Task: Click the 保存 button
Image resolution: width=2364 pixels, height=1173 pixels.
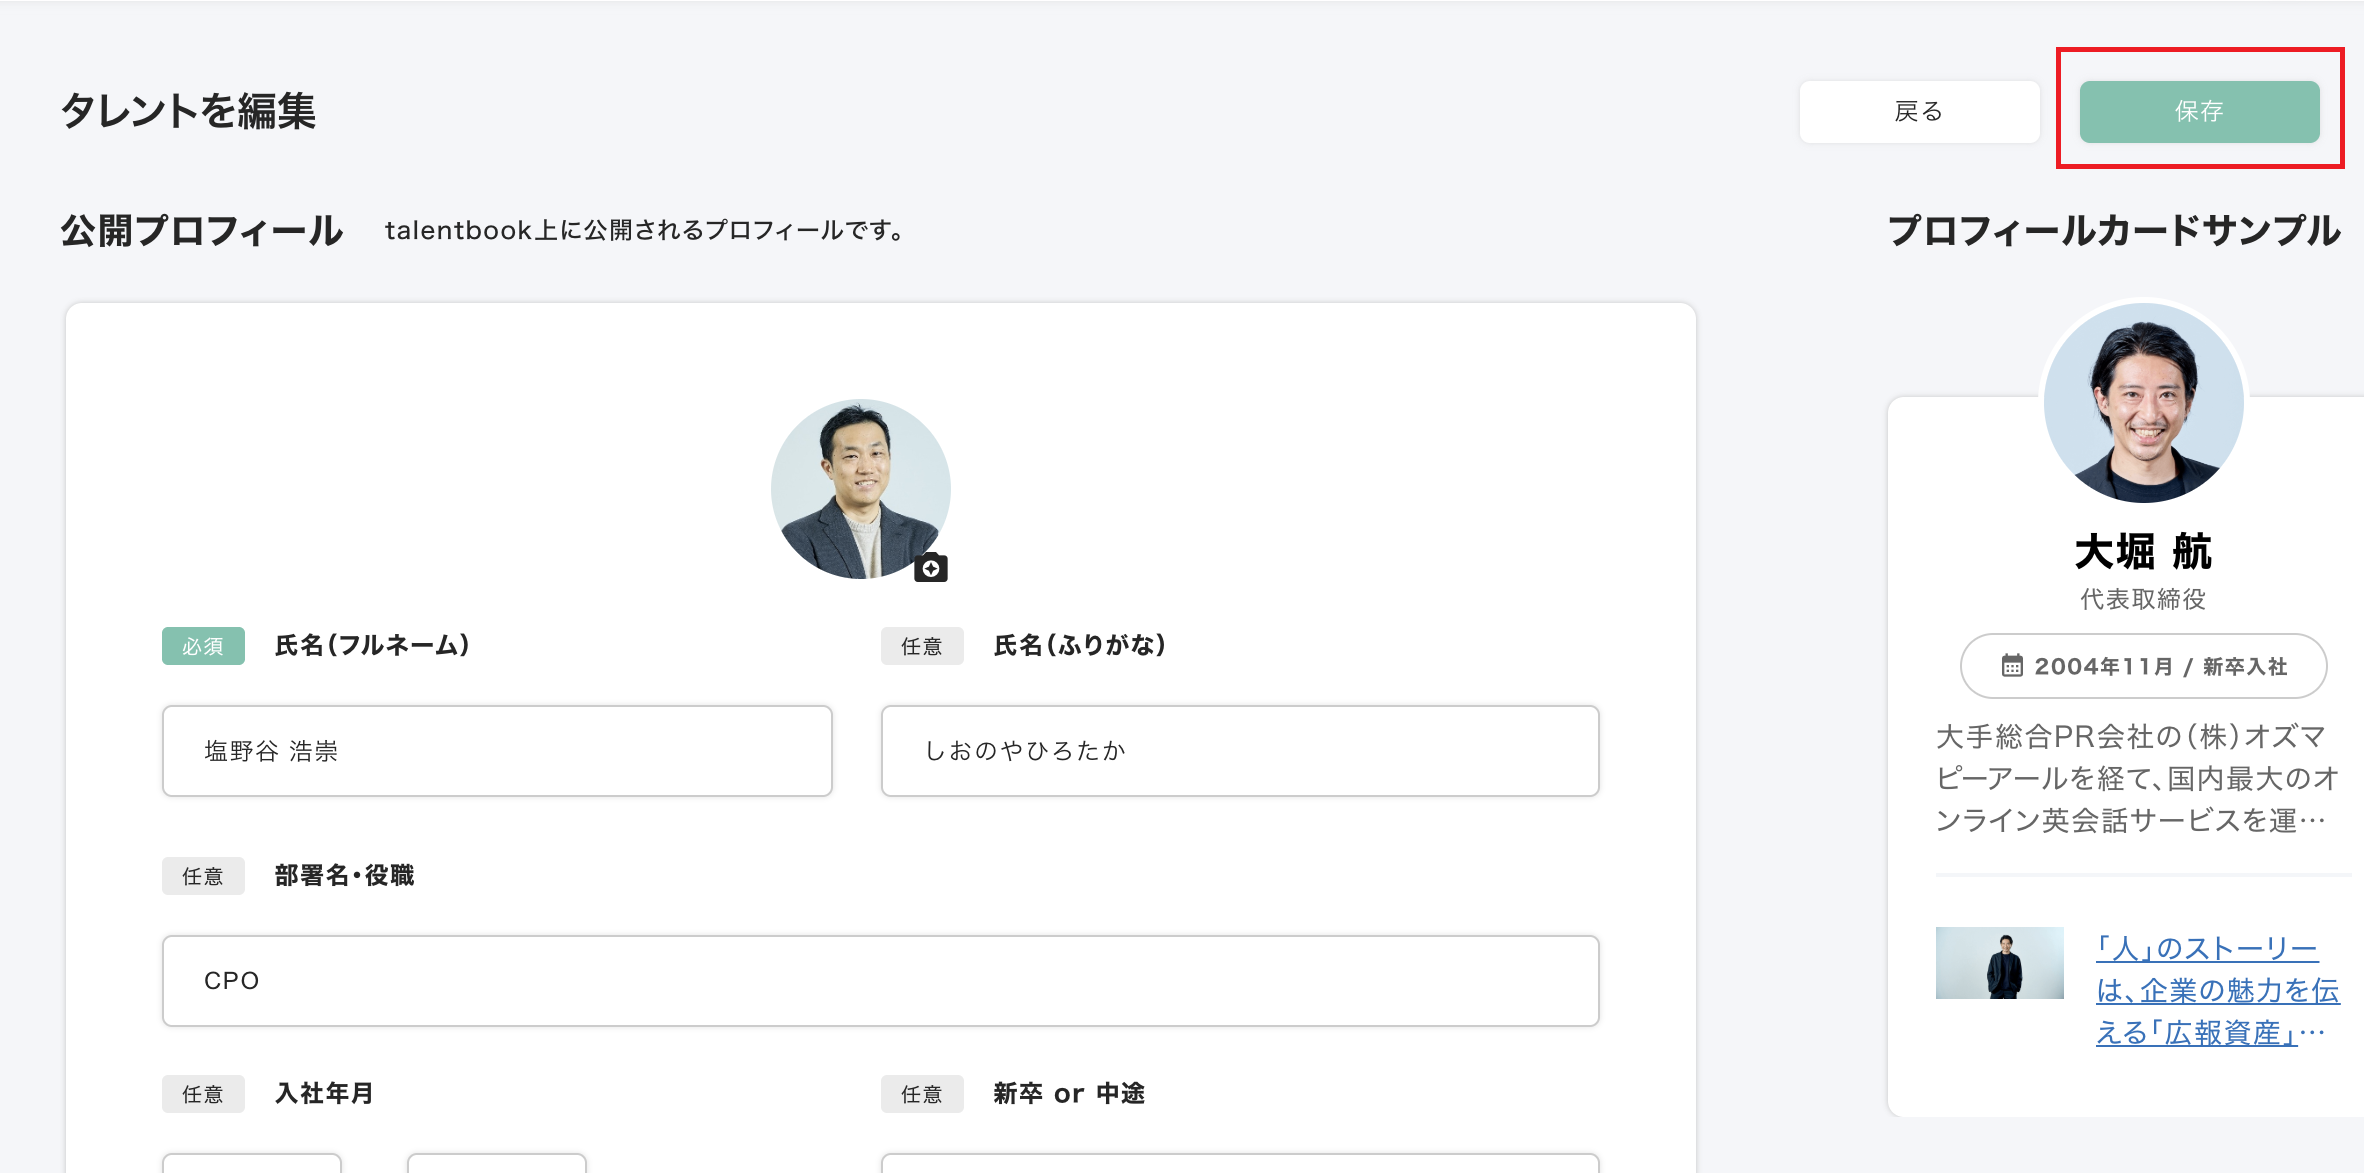Action: tap(2199, 112)
